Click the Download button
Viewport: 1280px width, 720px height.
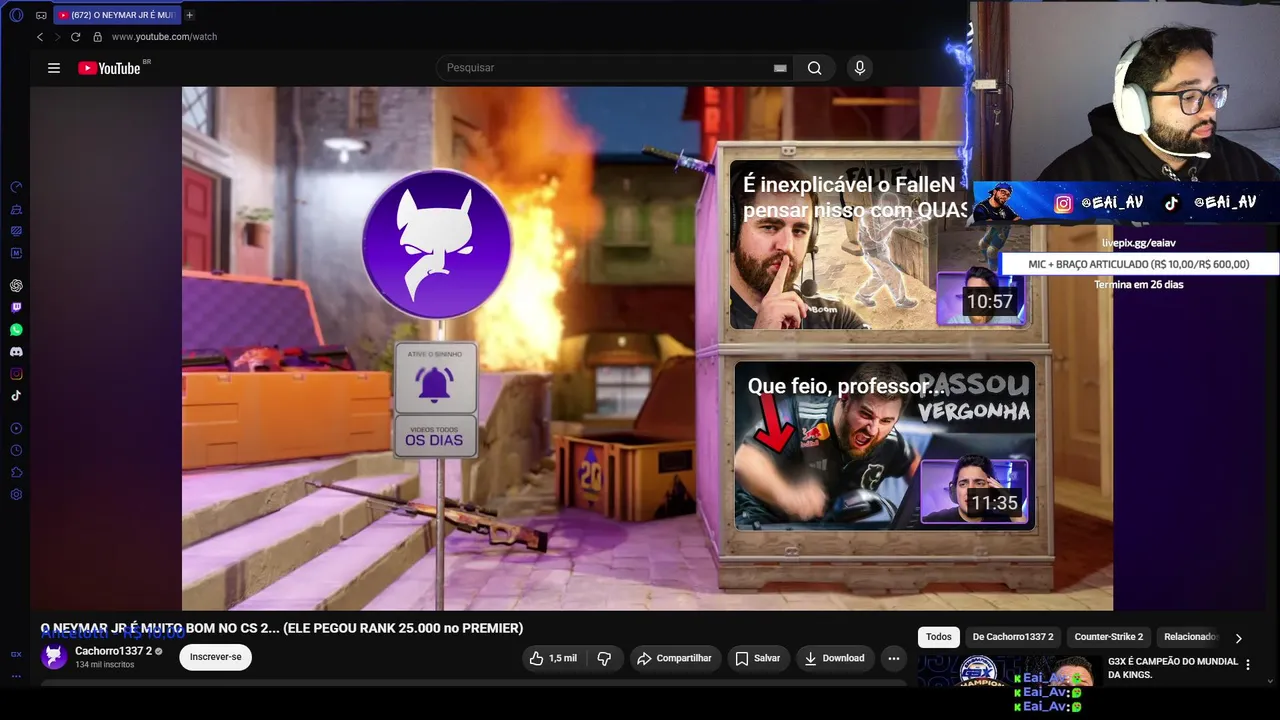[834, 658]
